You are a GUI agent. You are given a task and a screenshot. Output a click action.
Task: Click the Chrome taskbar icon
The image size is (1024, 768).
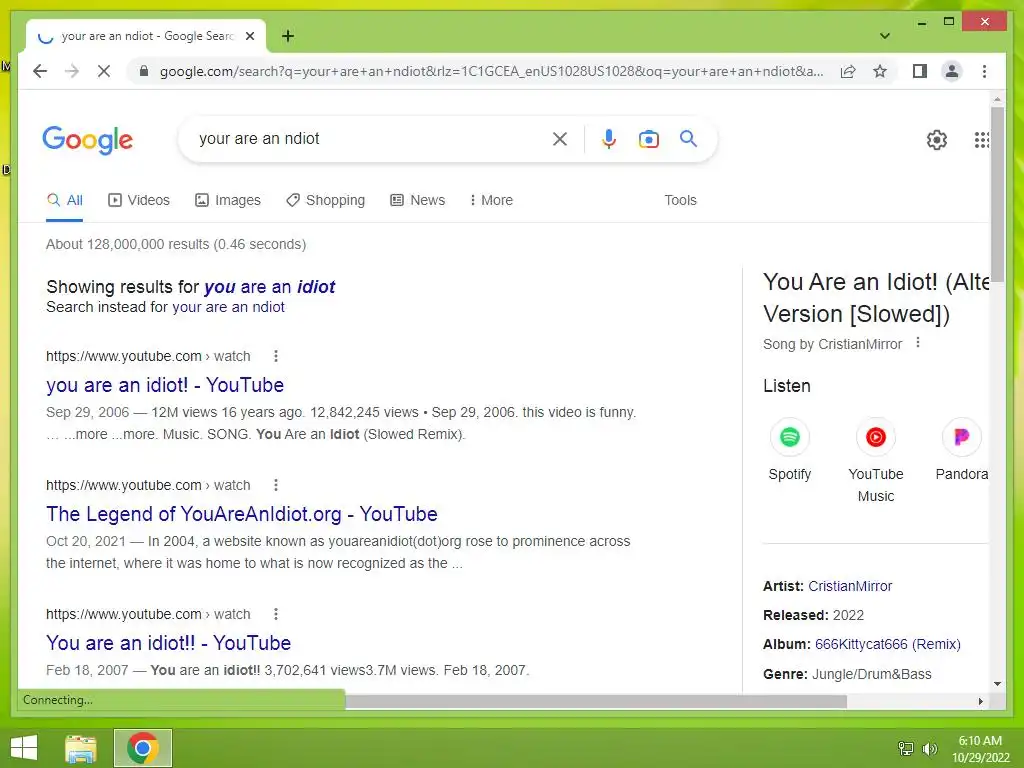point(142,748)
